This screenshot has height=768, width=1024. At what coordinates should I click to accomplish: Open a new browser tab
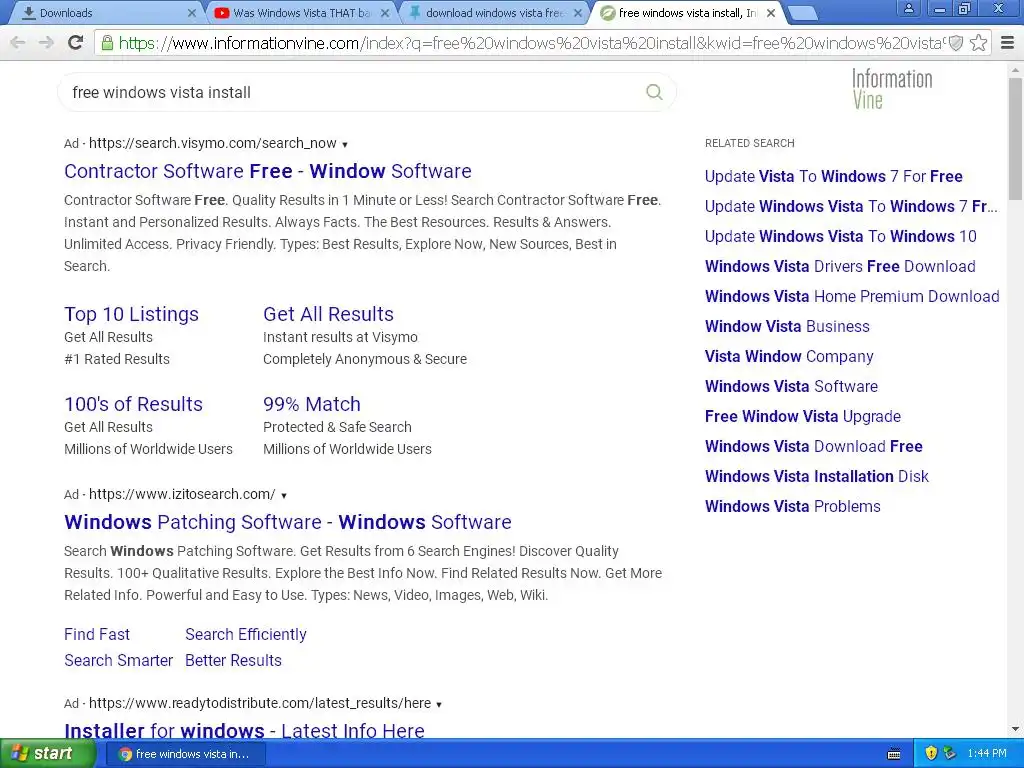(802, 13)
